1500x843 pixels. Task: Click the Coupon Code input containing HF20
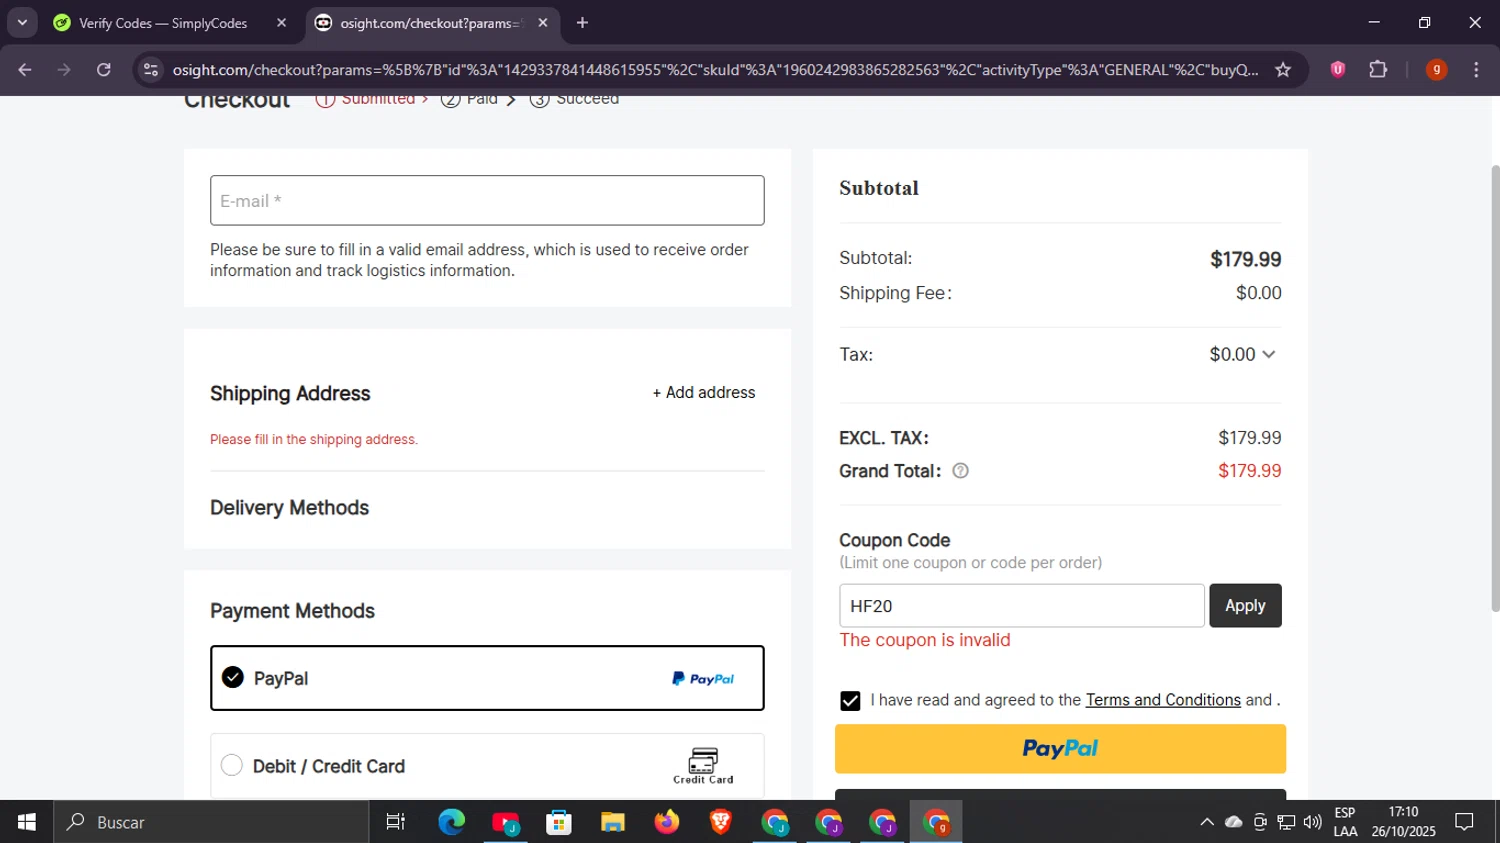click(1021, 606)
